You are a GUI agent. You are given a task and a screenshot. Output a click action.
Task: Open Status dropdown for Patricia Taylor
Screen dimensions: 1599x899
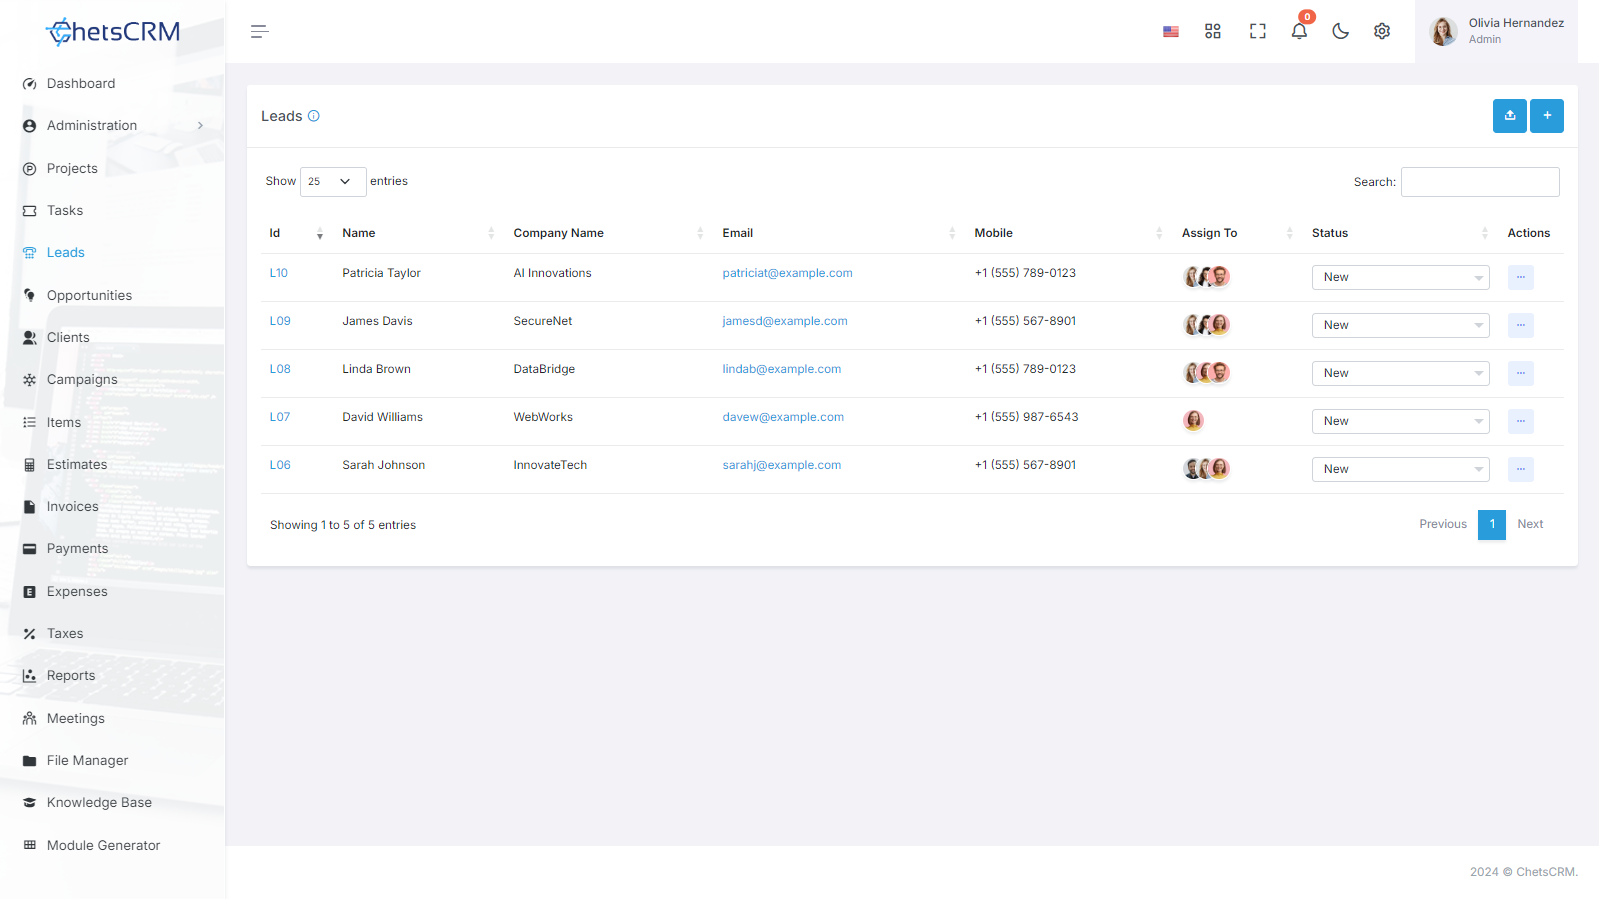click(1400, 277)
